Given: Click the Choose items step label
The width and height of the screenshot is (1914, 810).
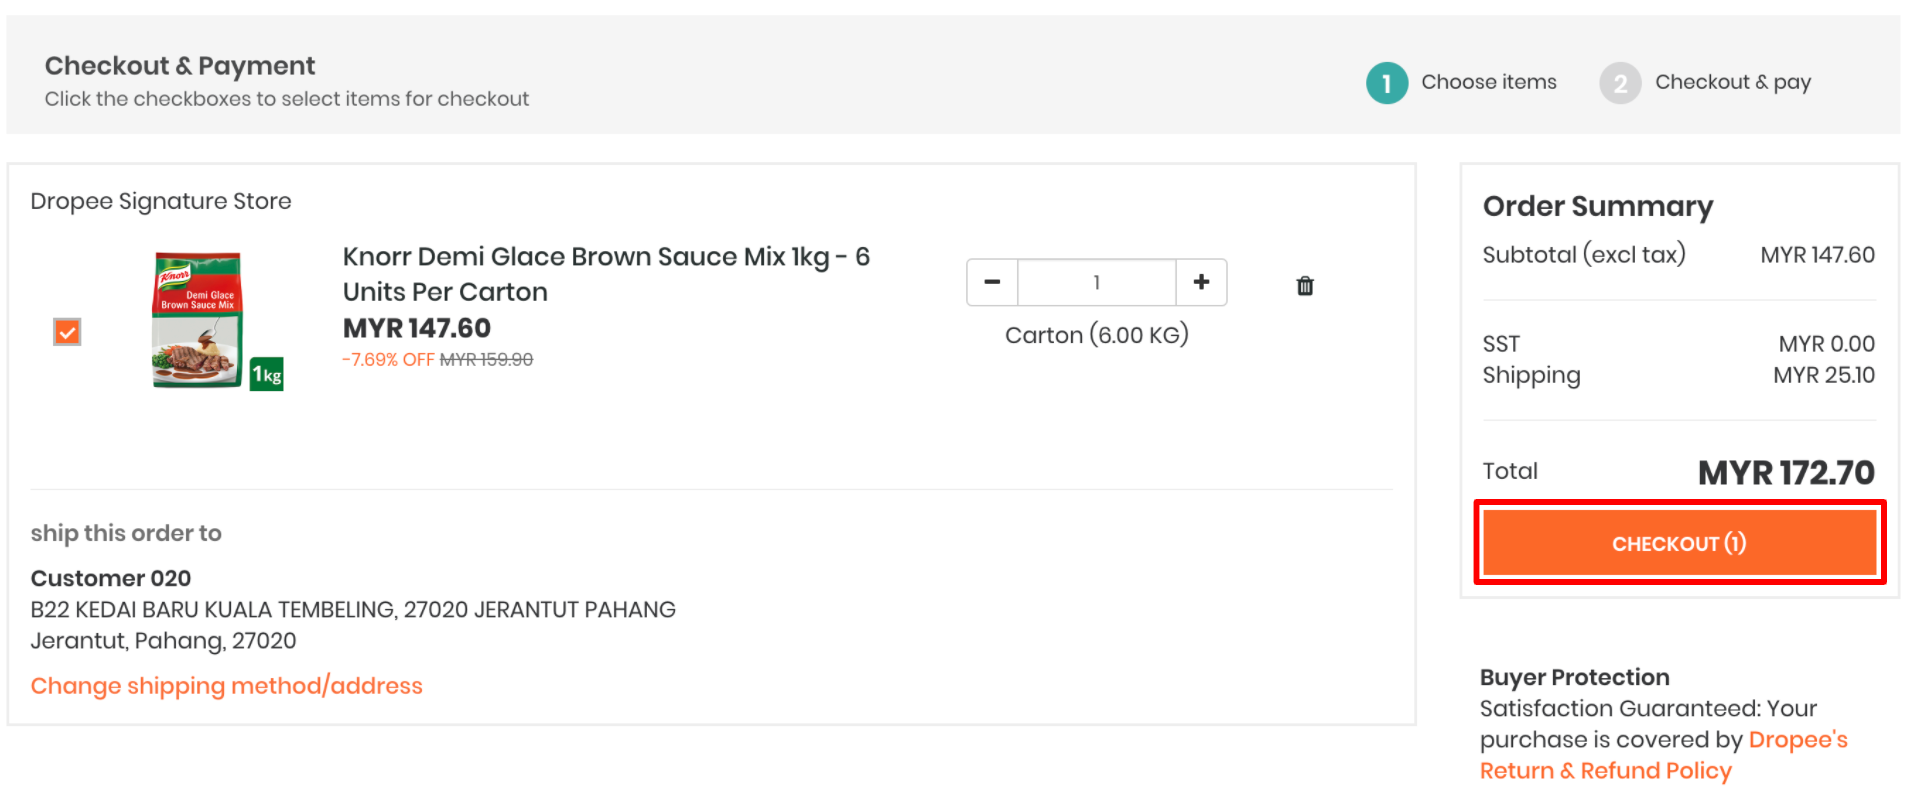Looking at the screenshot, I should click(1488, 82).
